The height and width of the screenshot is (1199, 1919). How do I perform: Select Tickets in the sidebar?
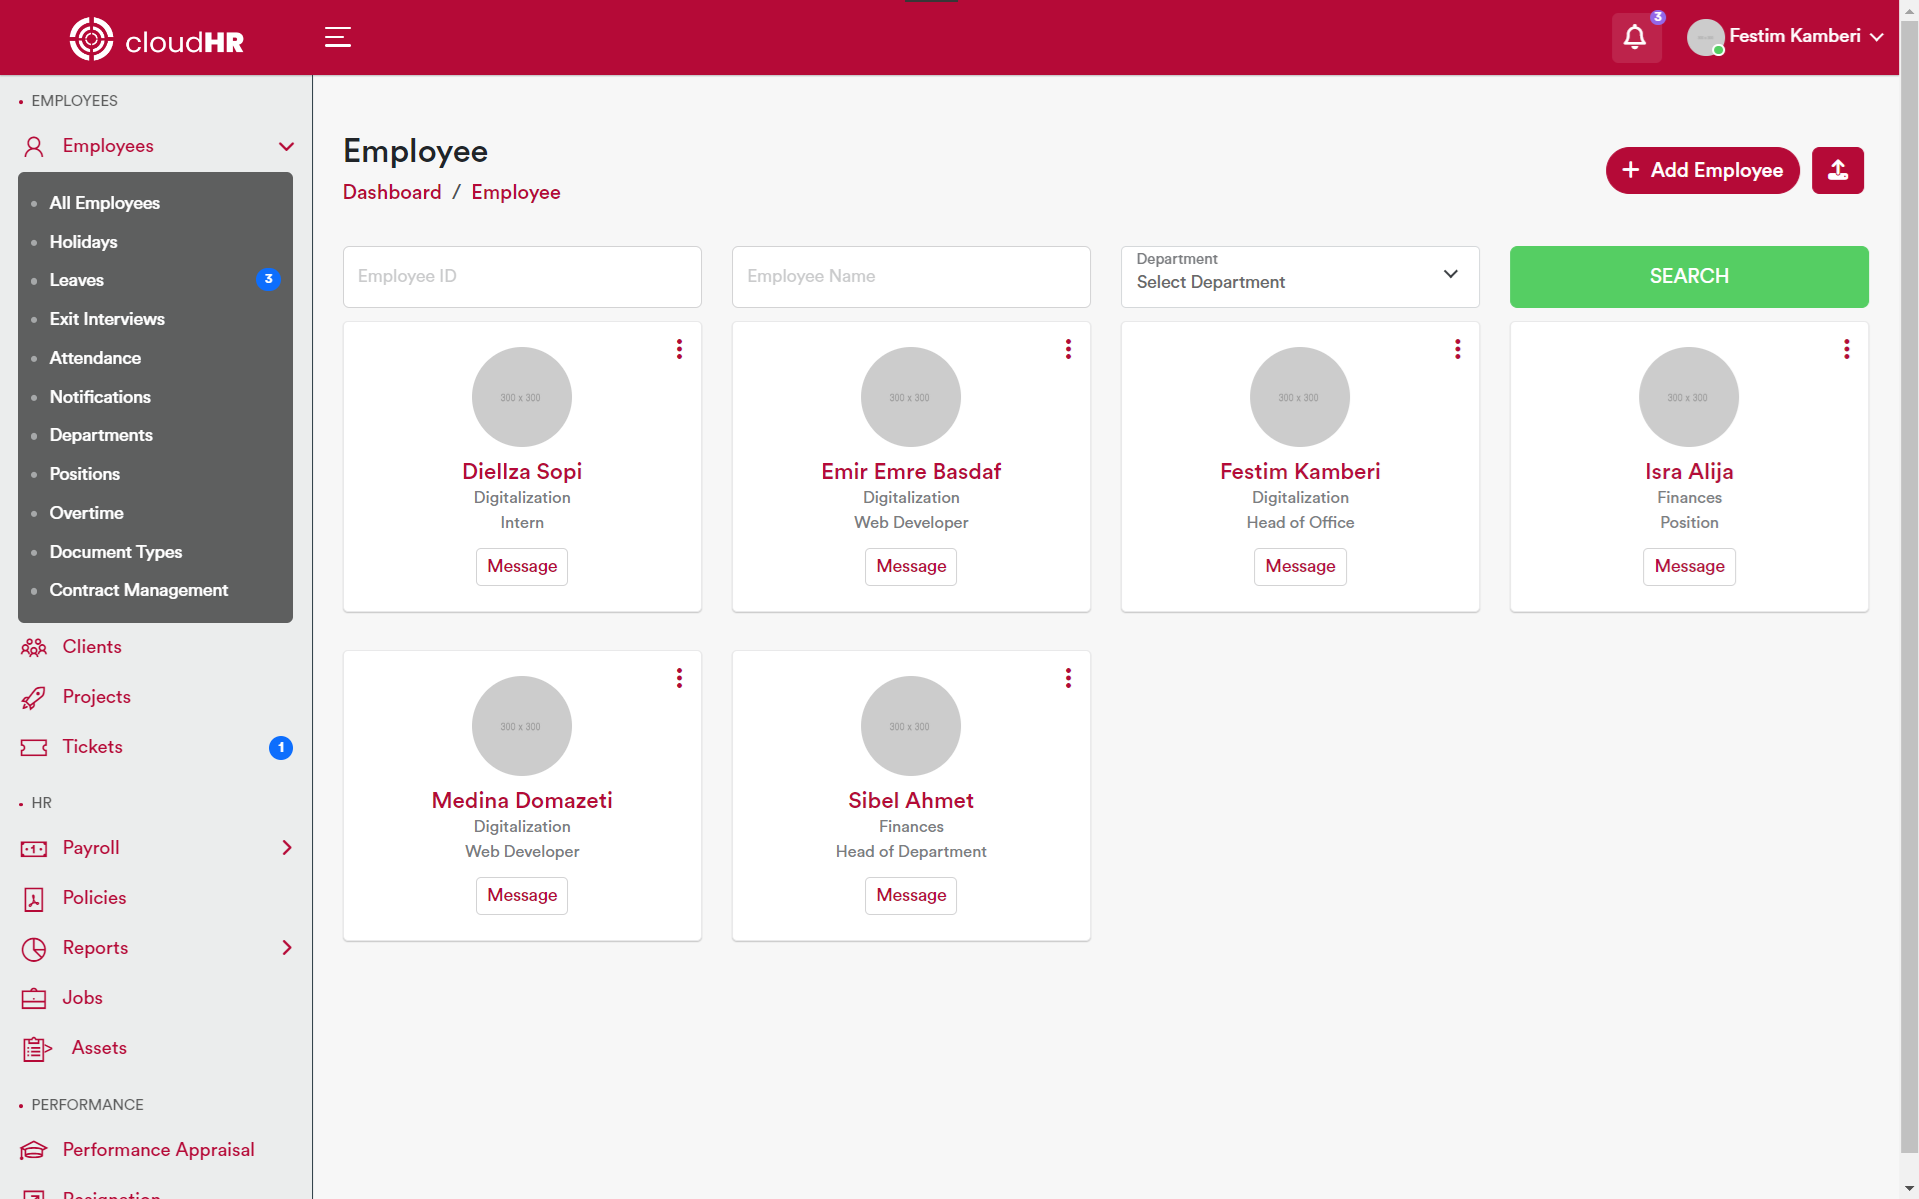(x=93, y=747)
